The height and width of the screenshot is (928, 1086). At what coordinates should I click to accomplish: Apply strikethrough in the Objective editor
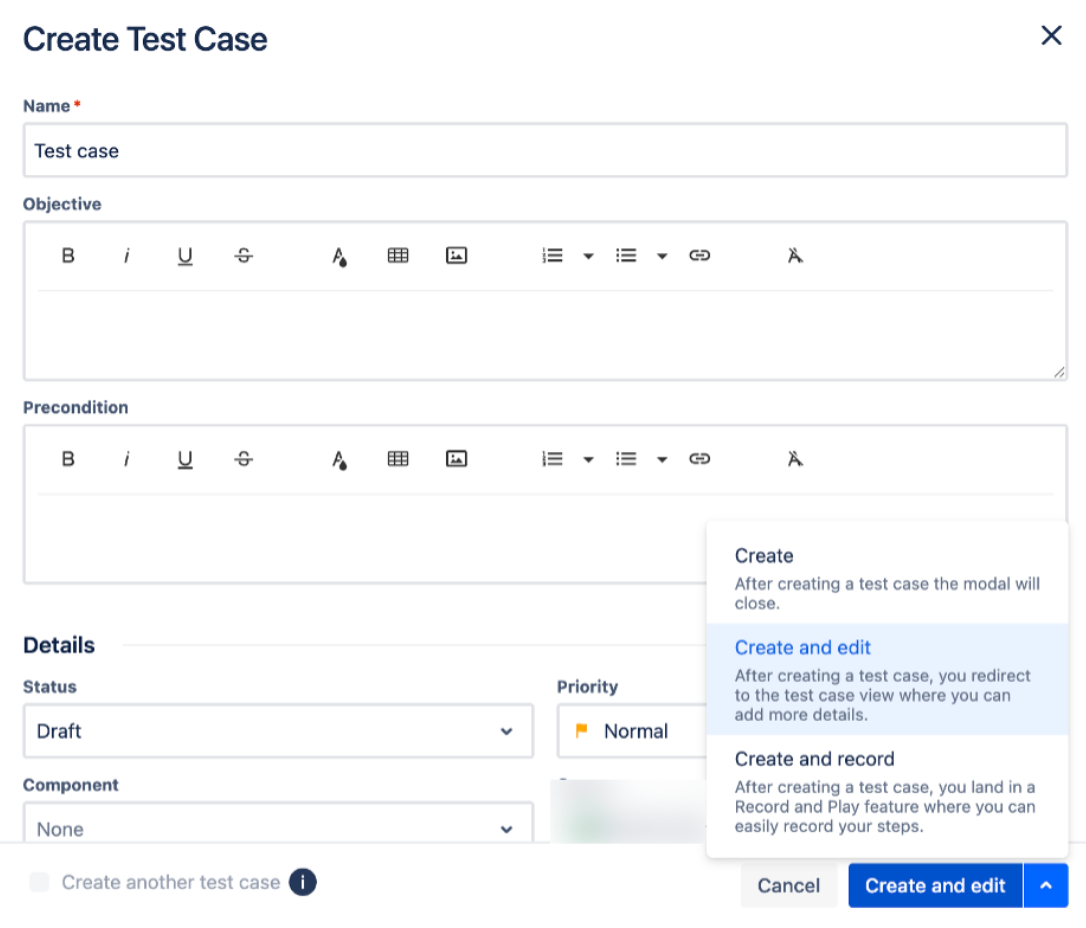243,255
